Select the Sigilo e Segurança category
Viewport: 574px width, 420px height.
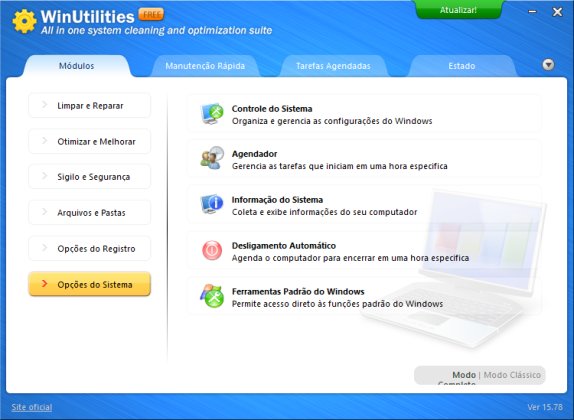tap(89, 176)
